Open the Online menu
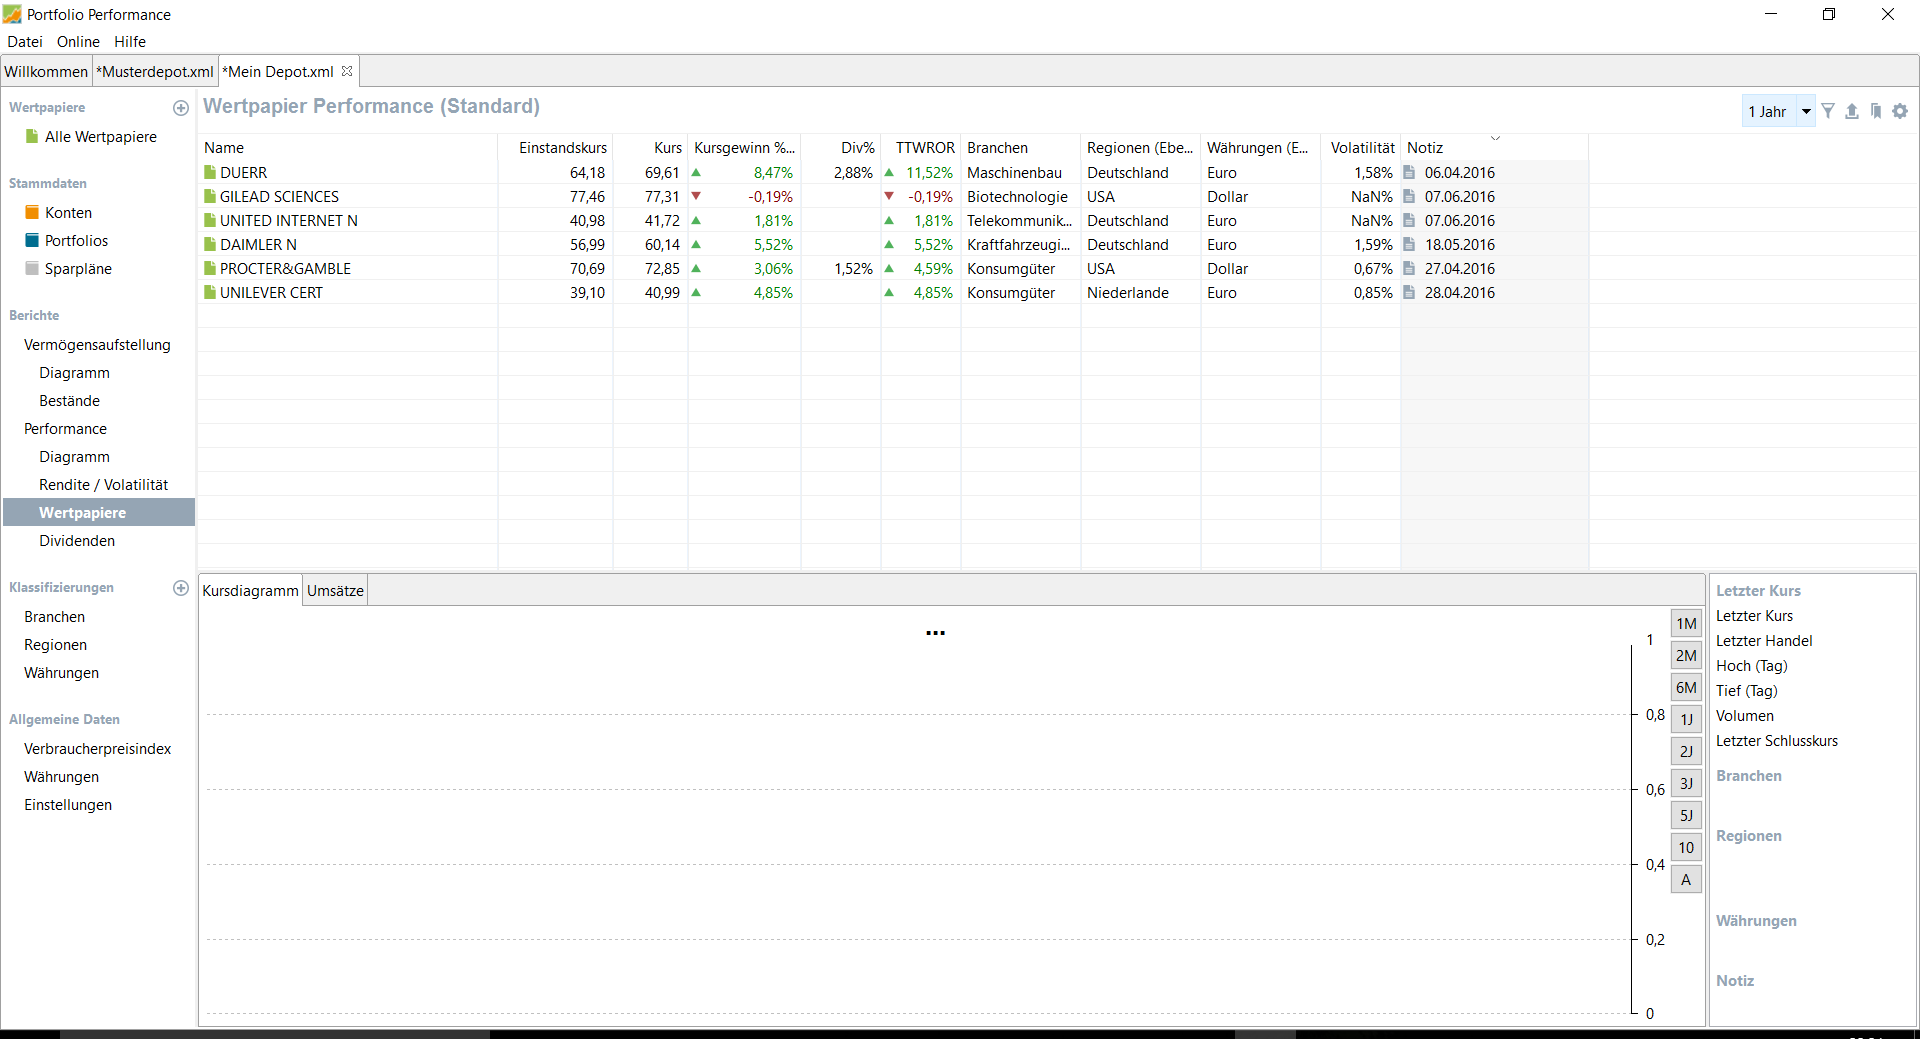 tap(78, 41)
